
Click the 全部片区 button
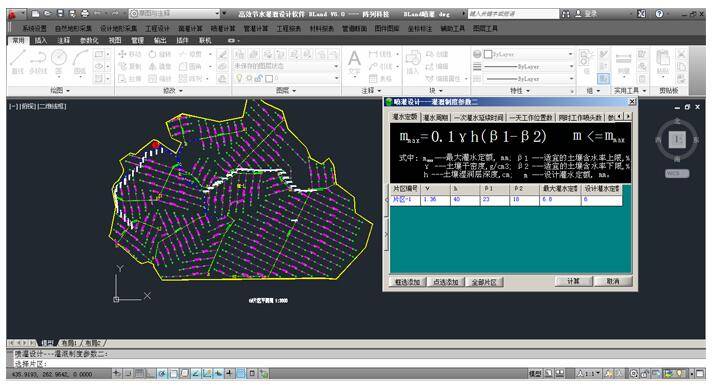tap(484, 282)
